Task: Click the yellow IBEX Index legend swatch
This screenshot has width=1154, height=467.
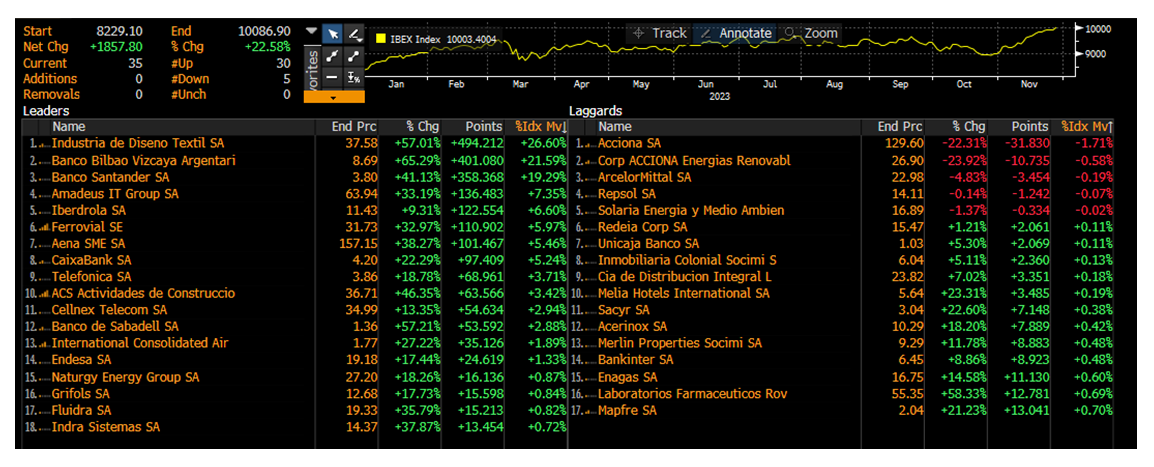Action: (380, 39)
